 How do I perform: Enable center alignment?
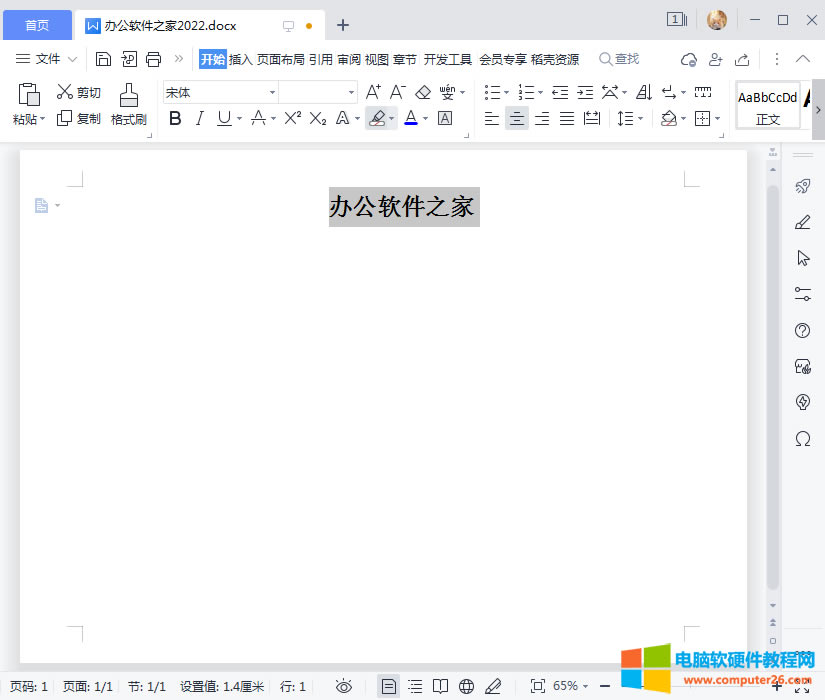516,118
